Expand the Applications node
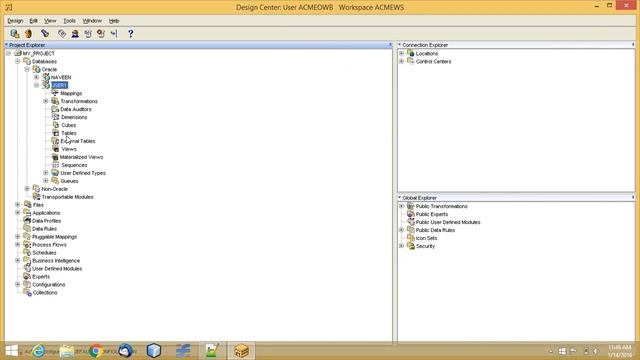 tap(18, 213)
